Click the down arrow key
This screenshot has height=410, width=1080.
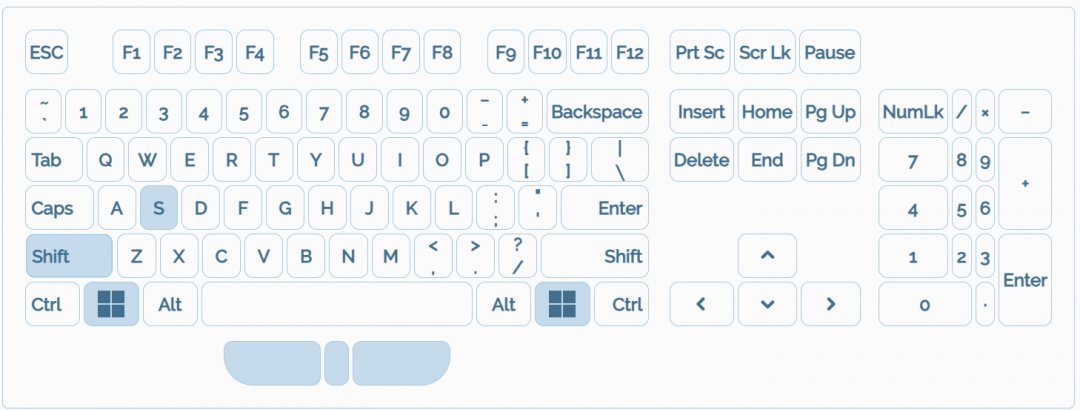point(767,304)
